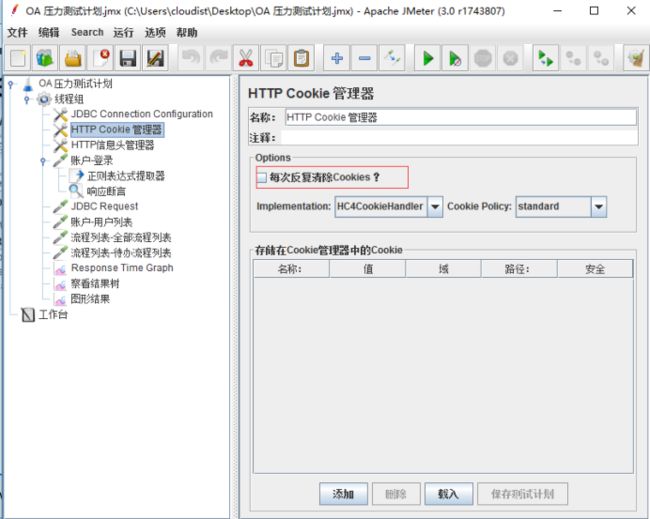Click the Copy toolbar icon

pos(274,58)
